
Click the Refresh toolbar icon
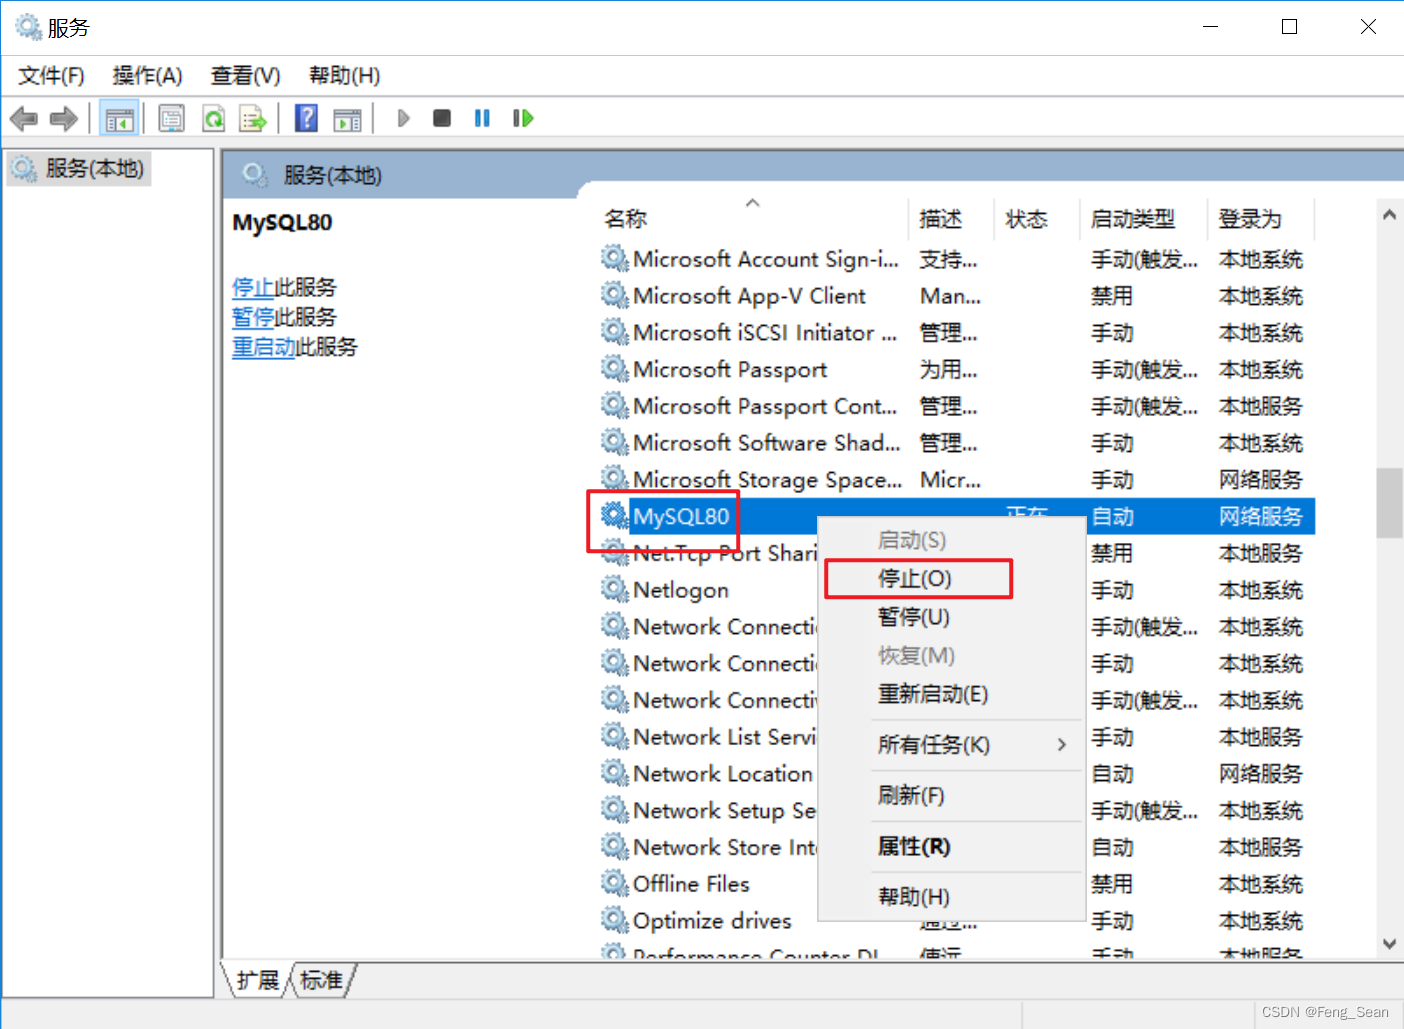click(x=213, y=119)
